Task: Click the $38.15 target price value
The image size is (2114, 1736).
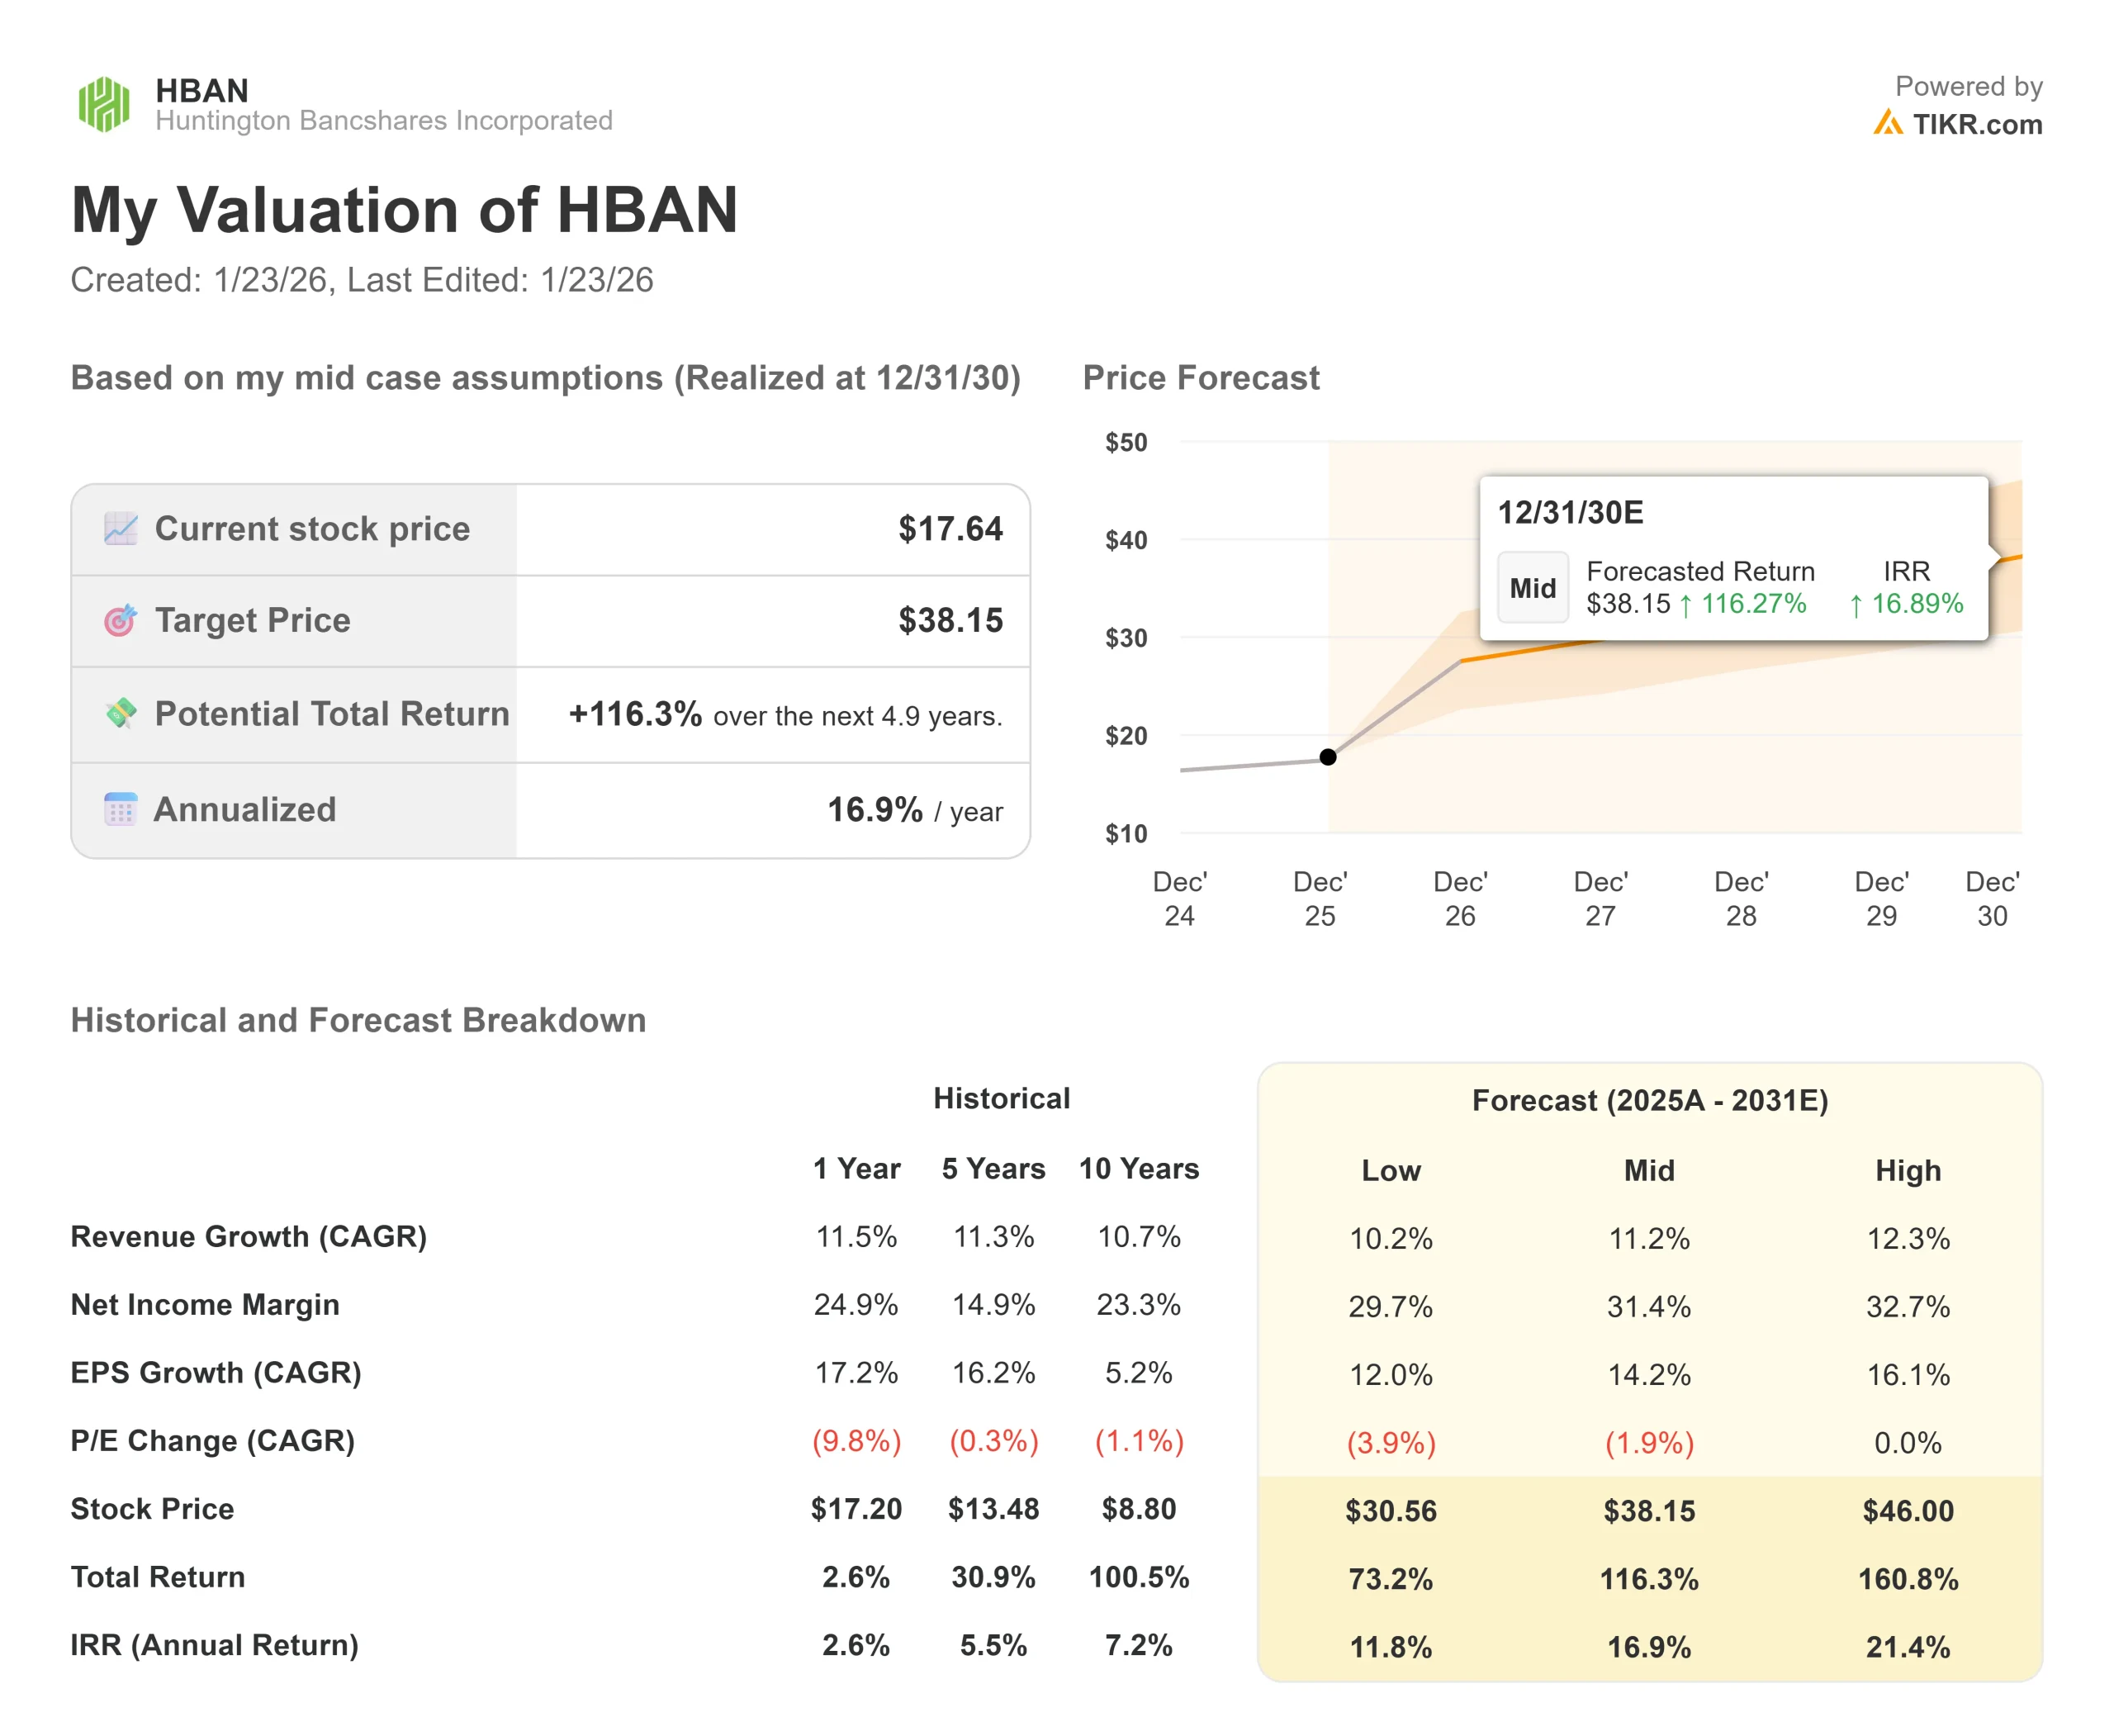Action: coord(950,620)
